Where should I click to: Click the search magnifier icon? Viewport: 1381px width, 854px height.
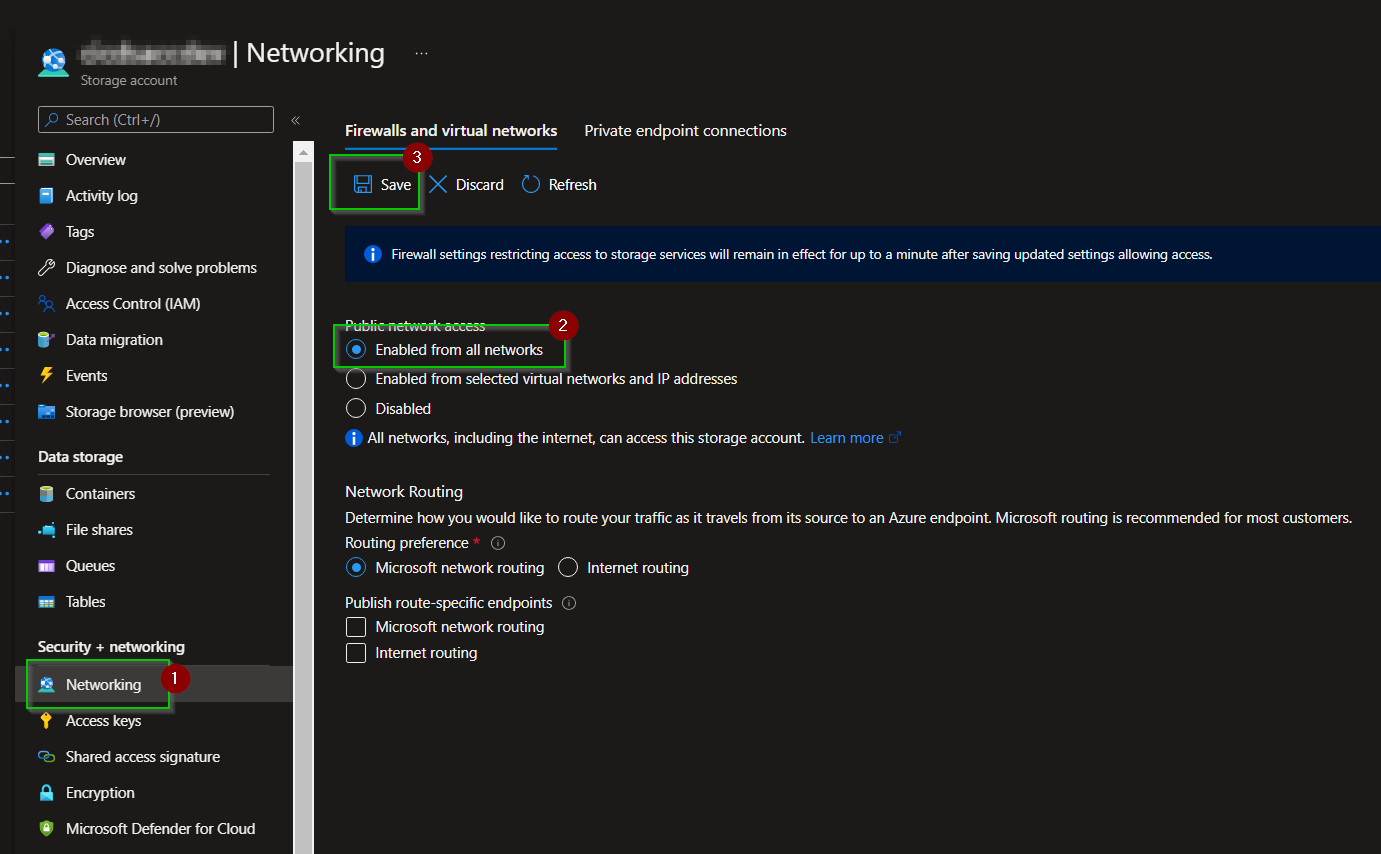[x=52, y=120]
